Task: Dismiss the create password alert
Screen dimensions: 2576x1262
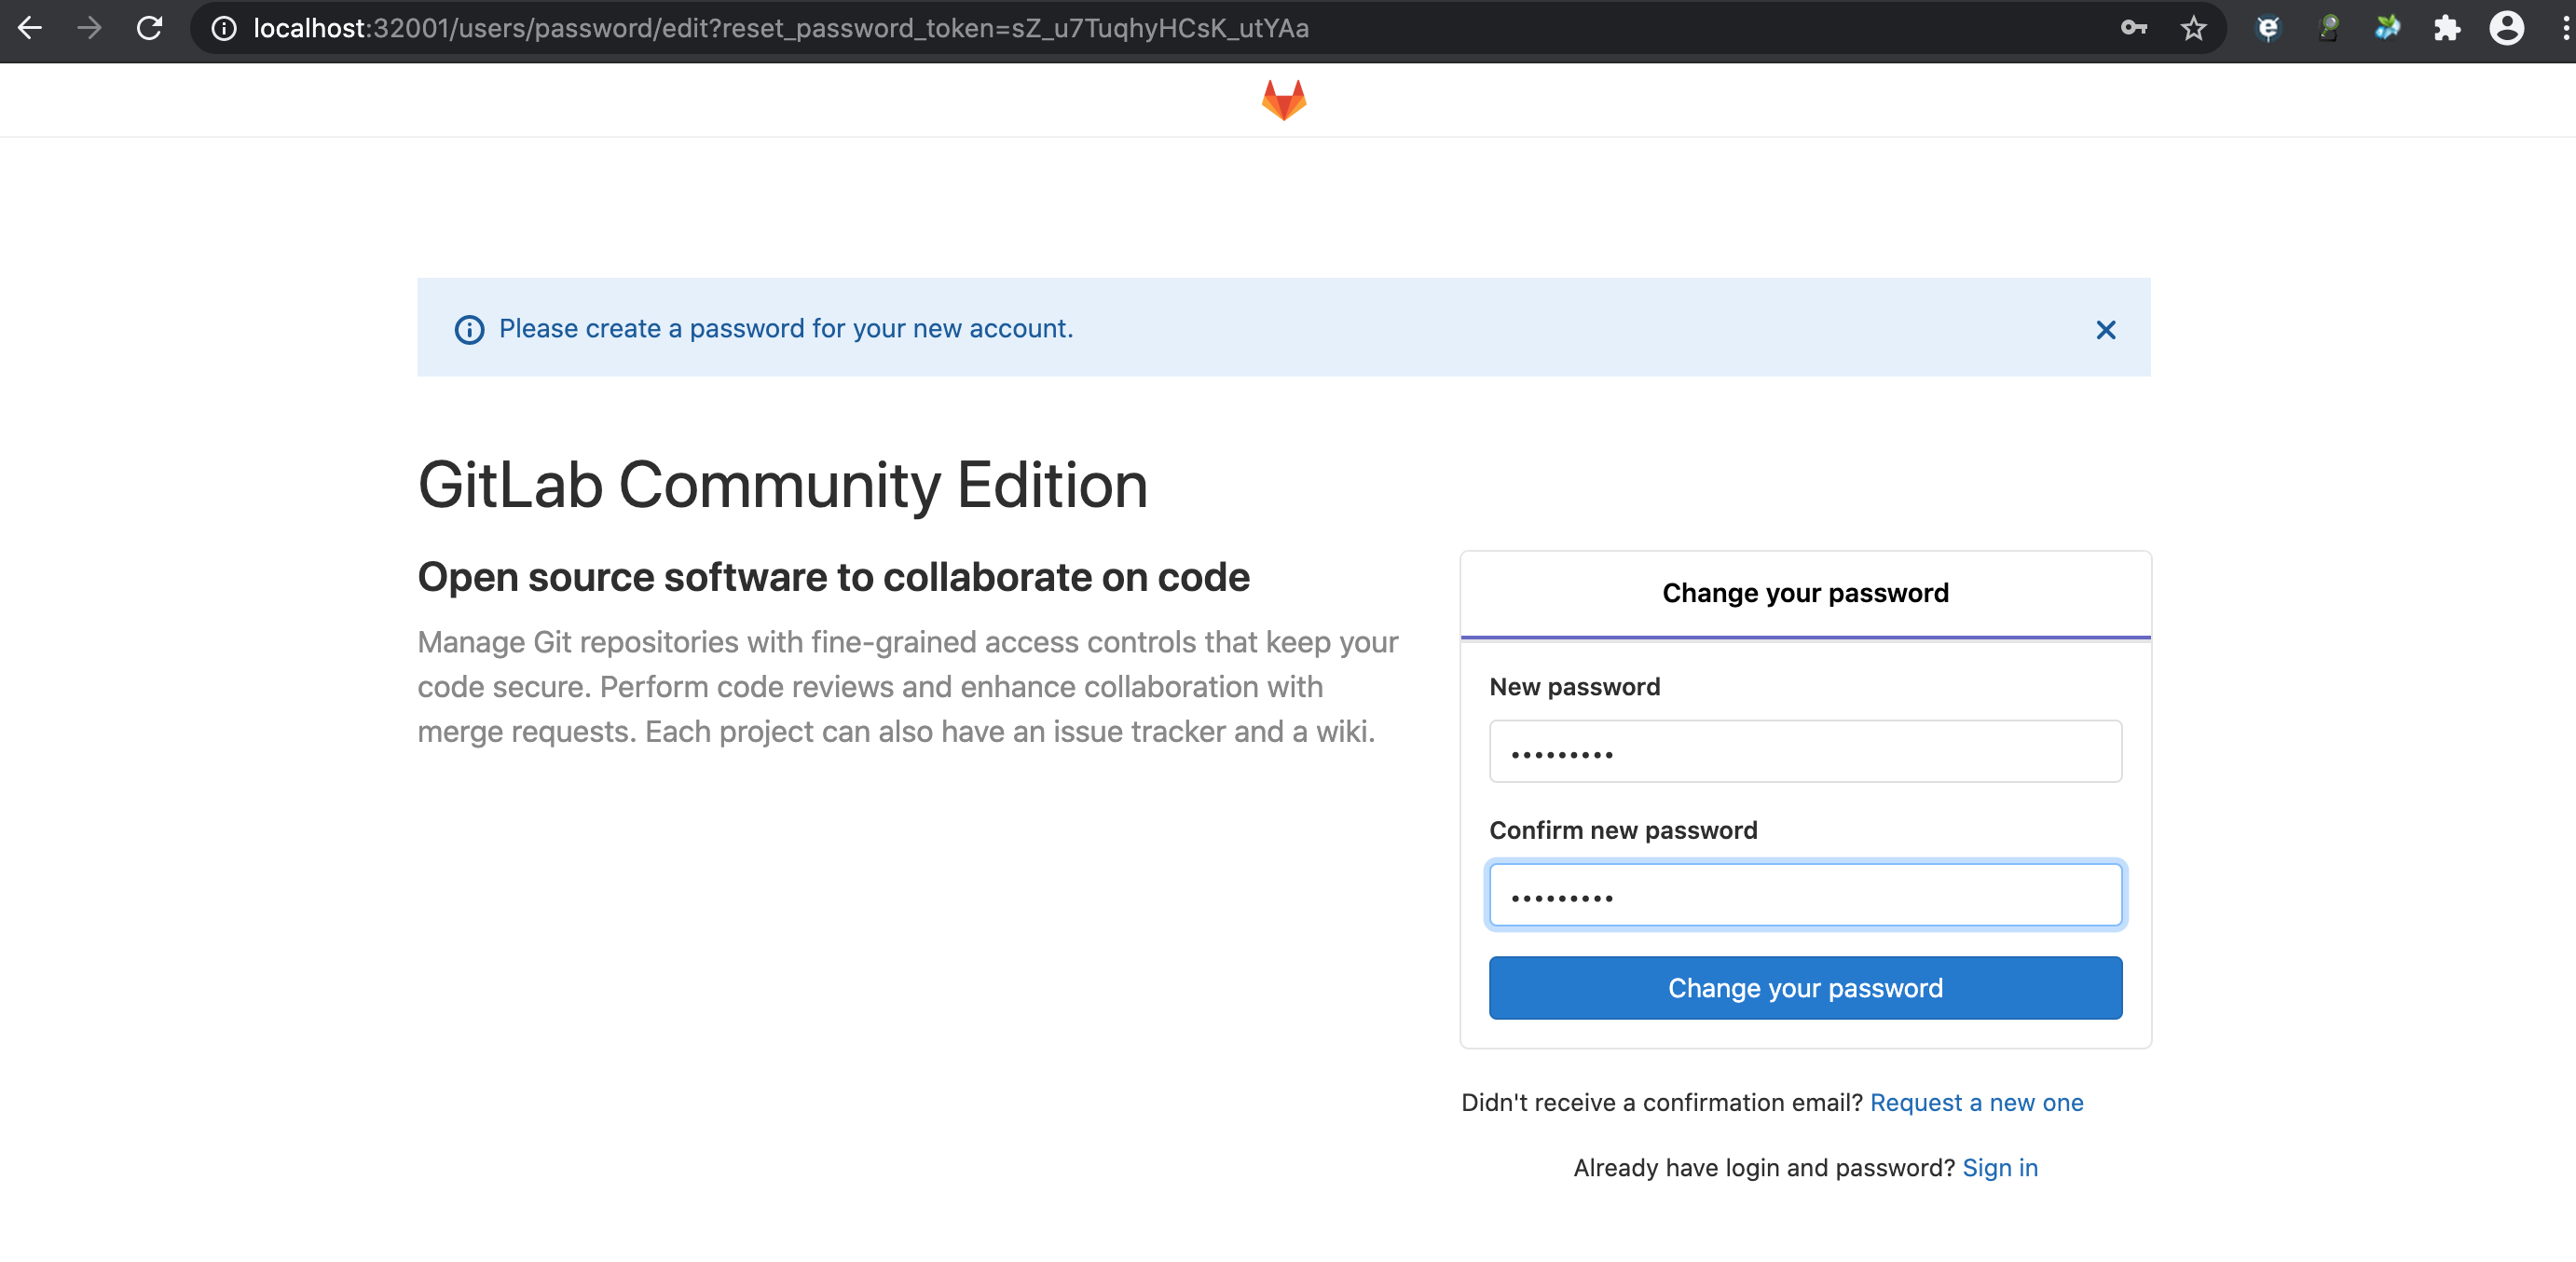Action: pyautogui.click(x=2106, y=329)
